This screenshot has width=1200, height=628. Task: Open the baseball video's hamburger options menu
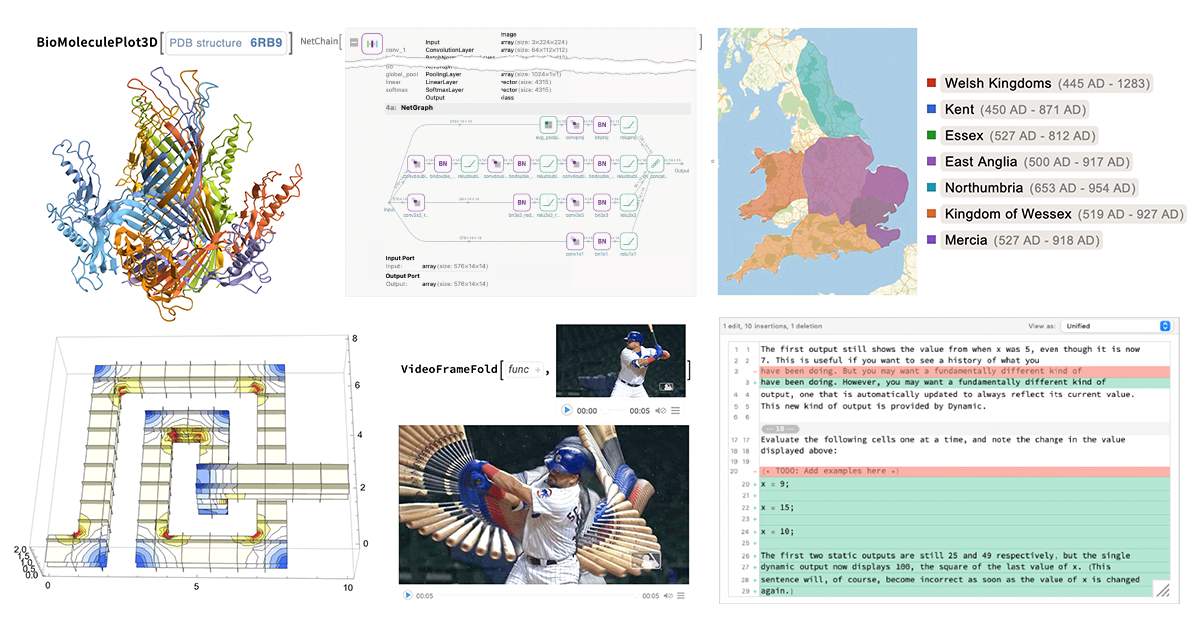pyautogui.click(x=676, y=410)
